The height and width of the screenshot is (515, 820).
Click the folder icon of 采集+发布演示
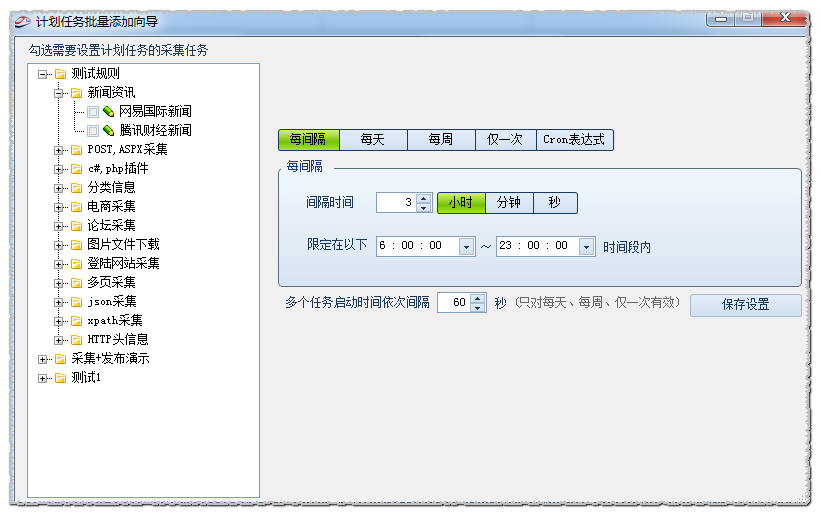(60, 359)
